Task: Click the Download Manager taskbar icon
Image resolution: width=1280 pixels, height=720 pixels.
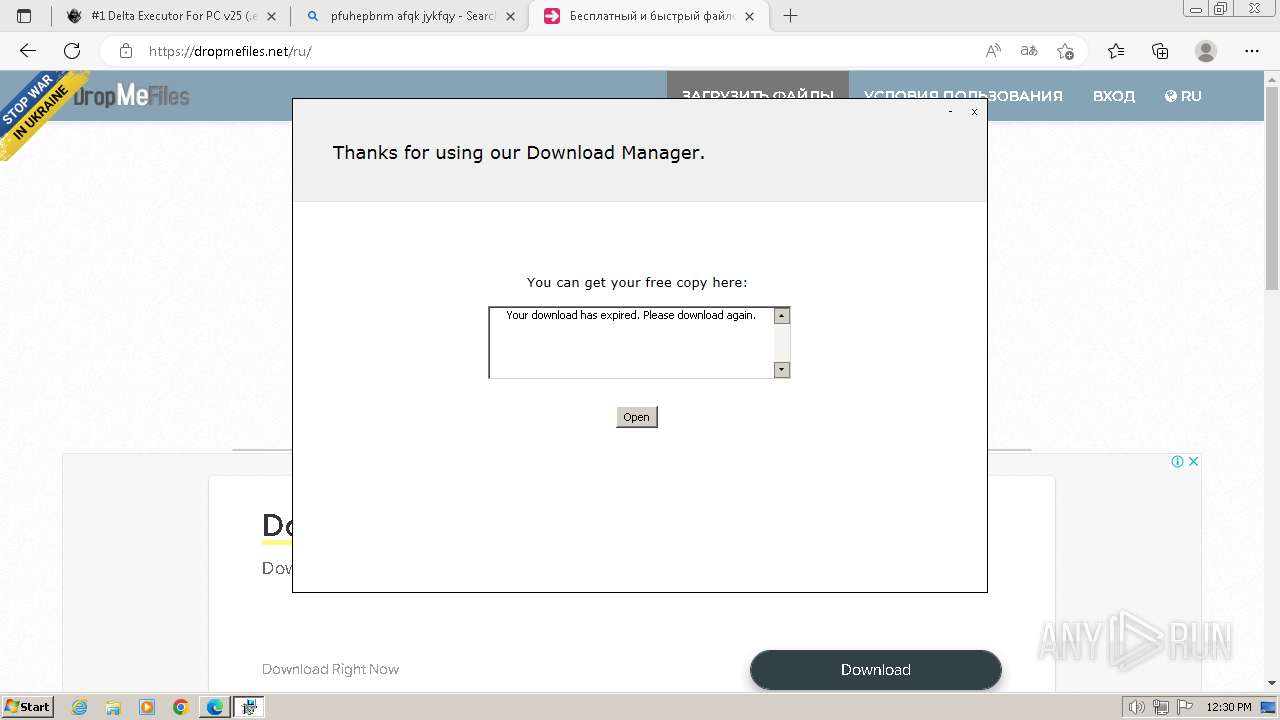Action: tap(250, 707)
